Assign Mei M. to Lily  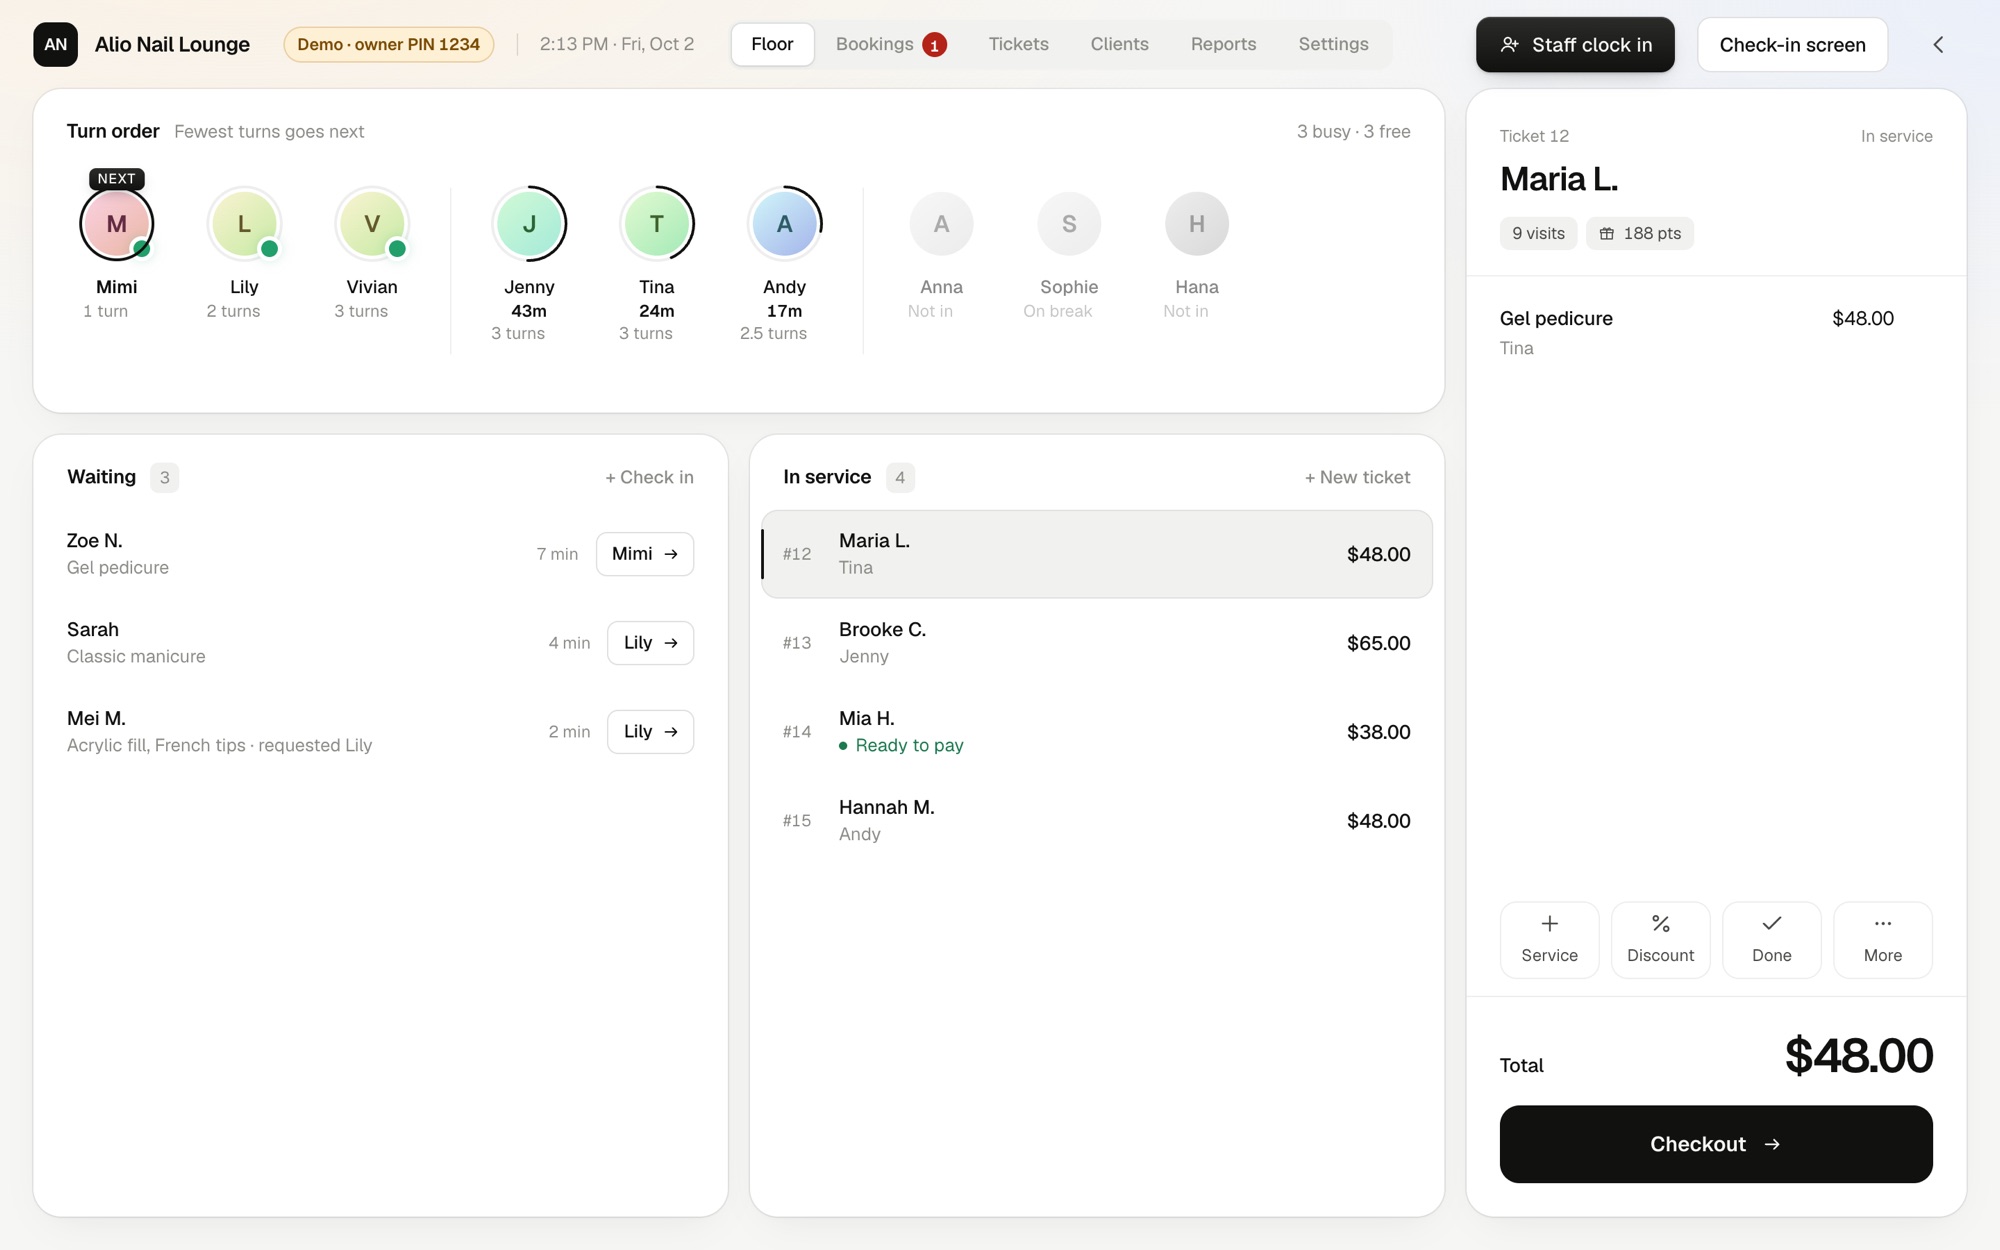pos(650,732)
